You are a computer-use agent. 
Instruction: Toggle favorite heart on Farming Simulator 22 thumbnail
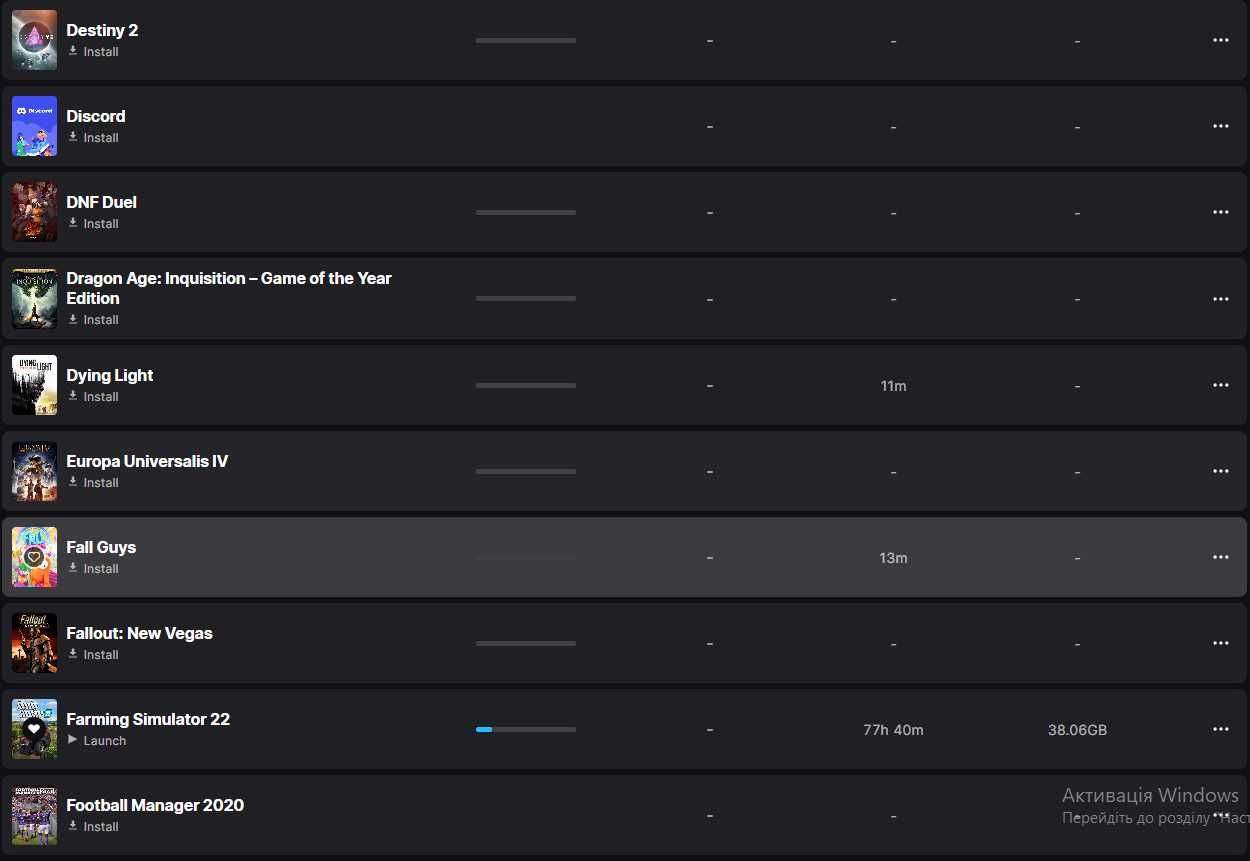(34, 729)
